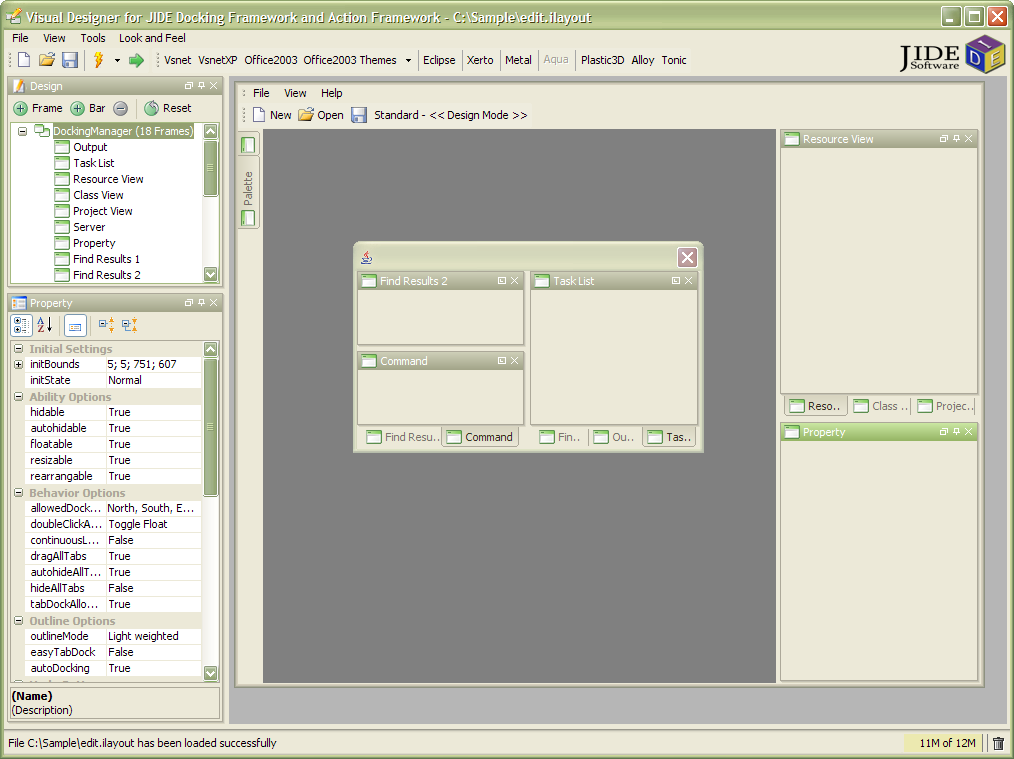Viewport: 1014px width, 759px height.
Task: Float the Design panel using its float icon
Action: pyautogui.click(x=189, y=85)
